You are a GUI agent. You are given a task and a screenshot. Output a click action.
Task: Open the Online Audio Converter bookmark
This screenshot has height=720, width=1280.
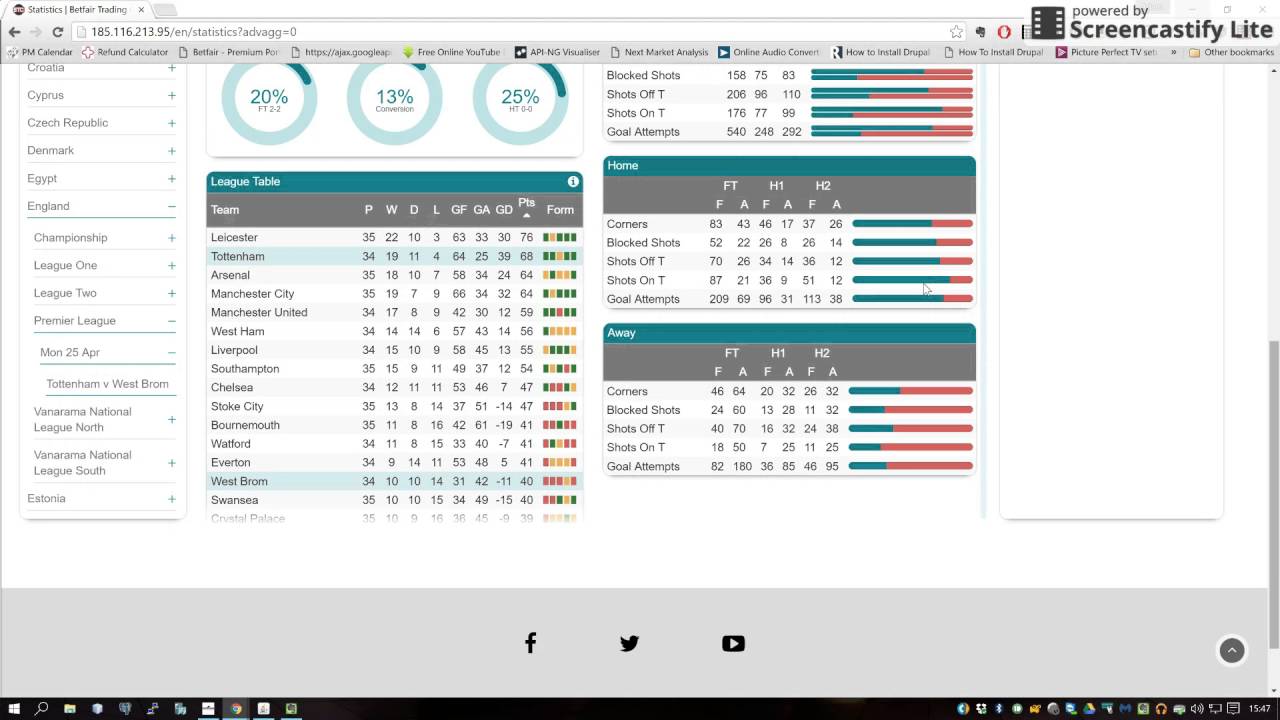(x=768, y=52)
